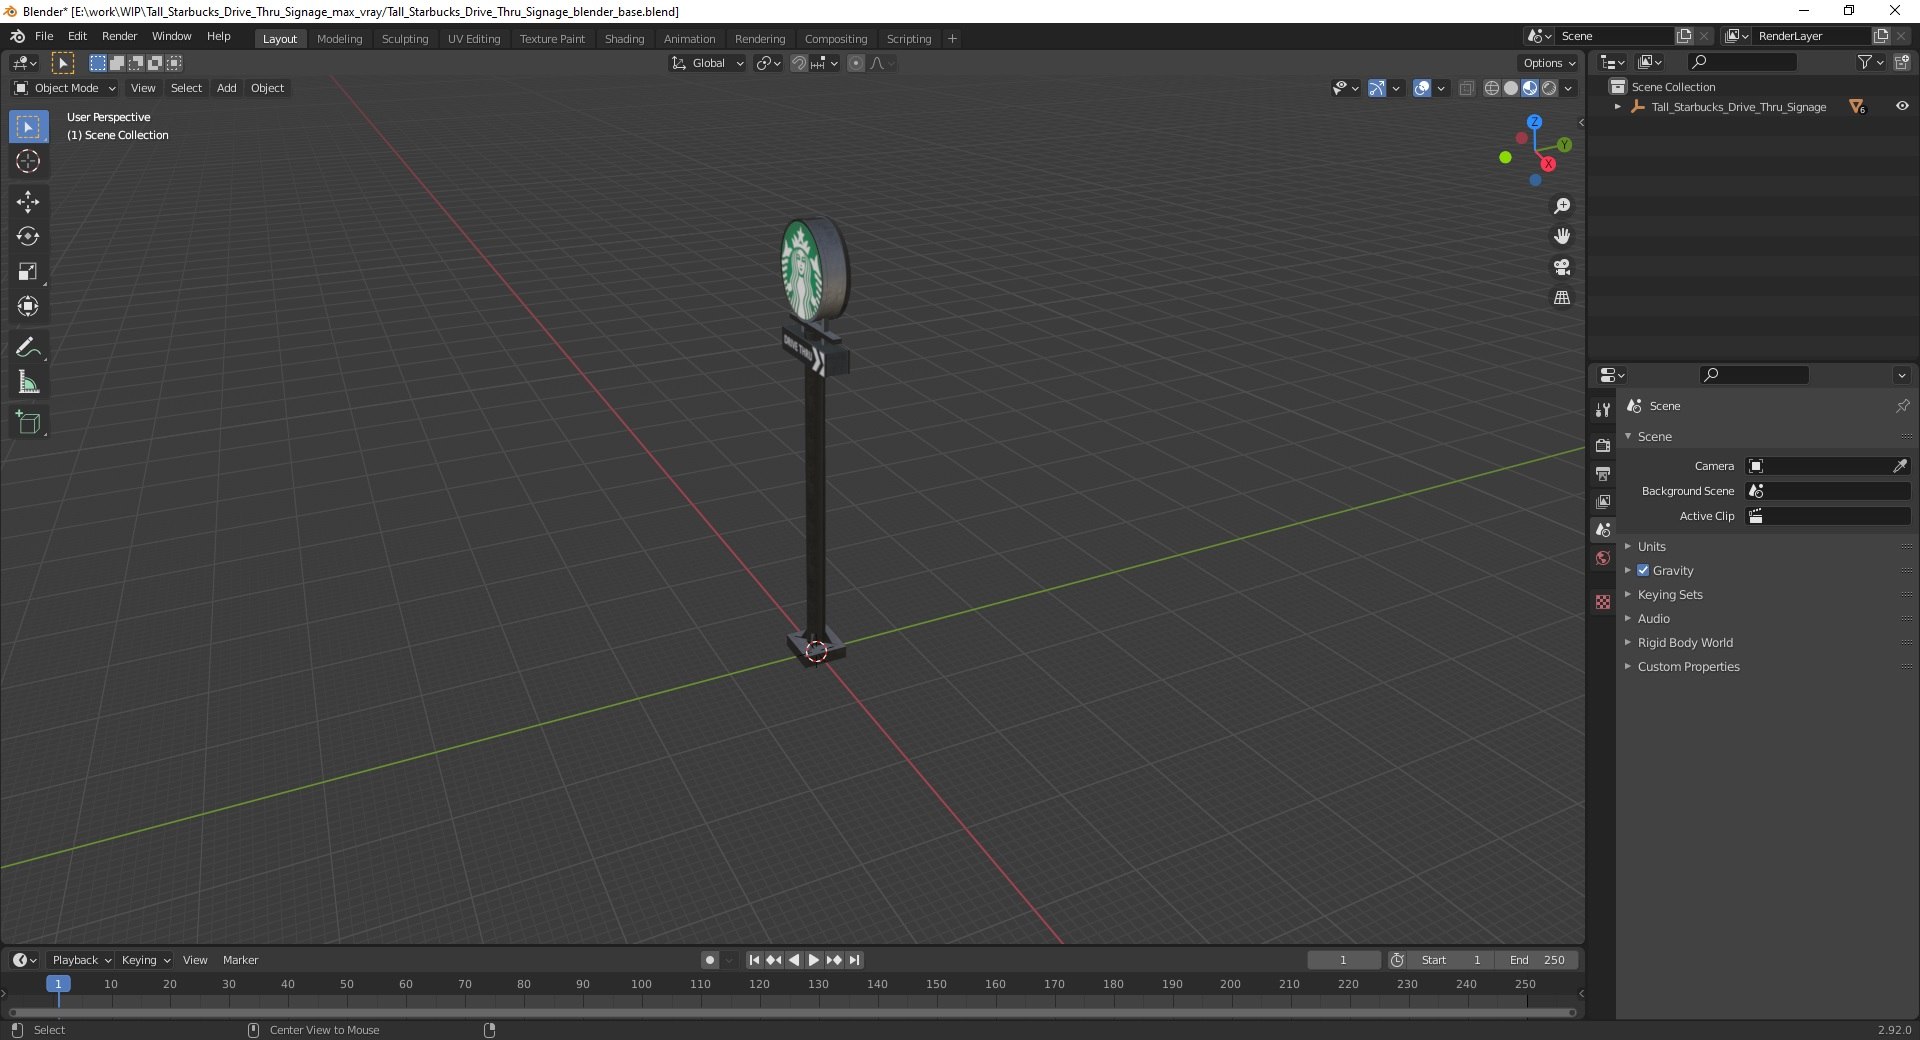Switch to the Shading workspace tab
This screenshot has width=1920, height=1040.
(624, 39)
